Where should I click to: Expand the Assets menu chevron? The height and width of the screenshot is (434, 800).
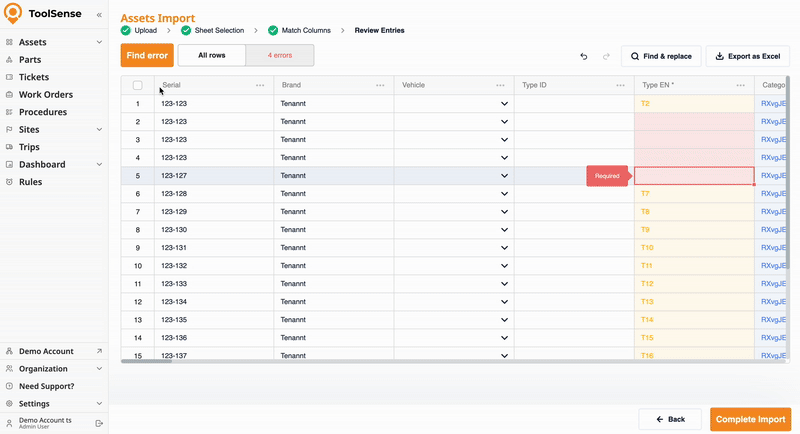[x=99, y=42]
